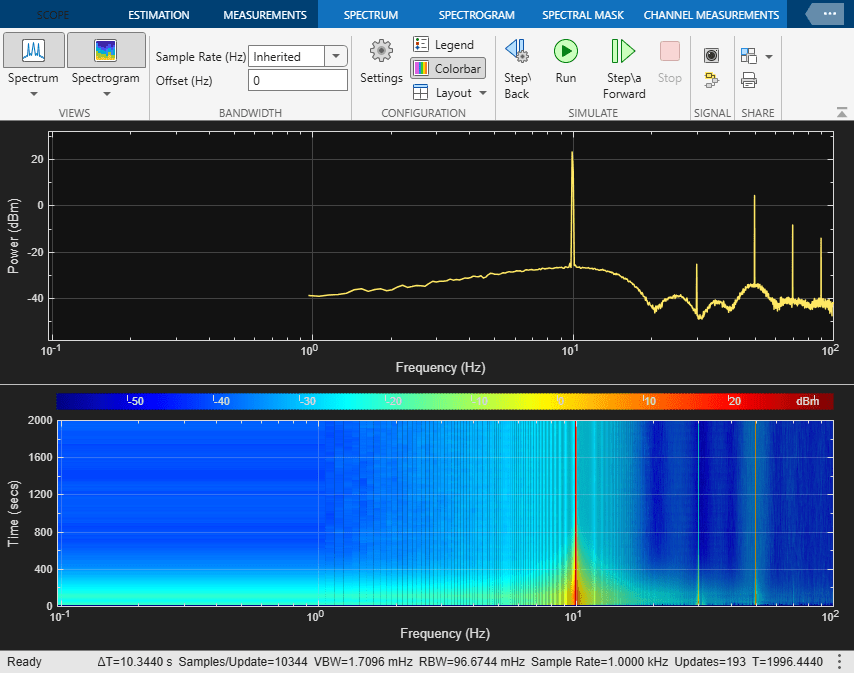This screenshot has height=673, width=854.
Task: Click the signal snapshot icon
Action: click(x=711, y=55)
